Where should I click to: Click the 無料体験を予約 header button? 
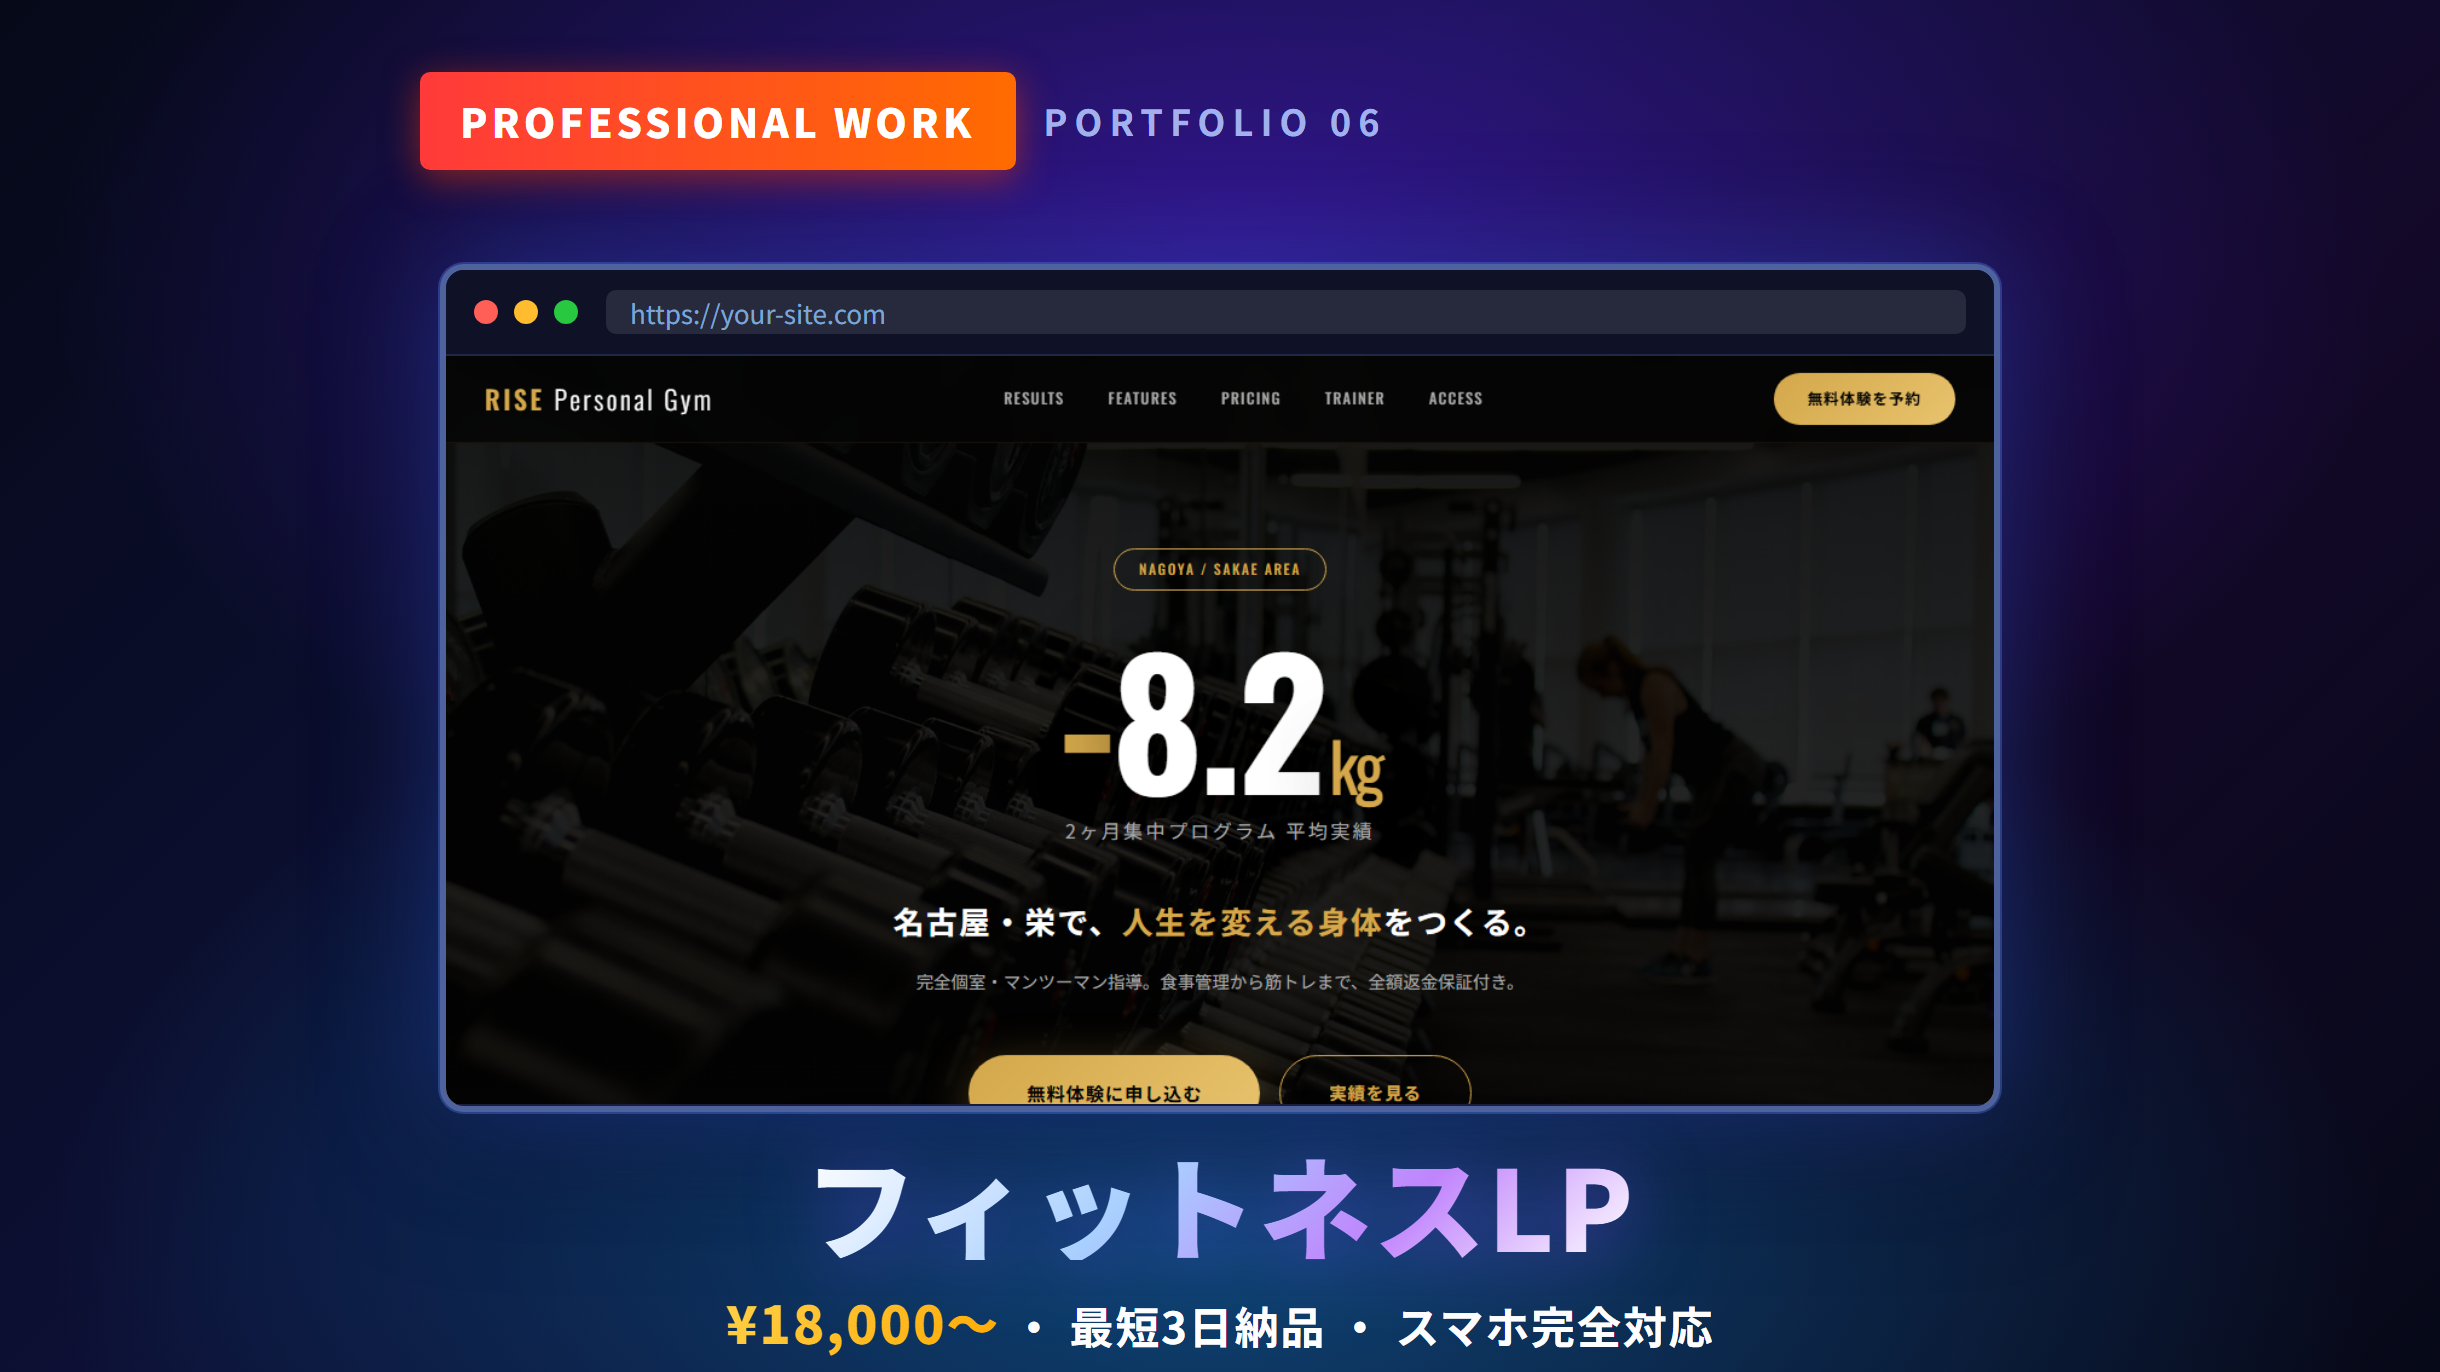tap(1864, 397)
